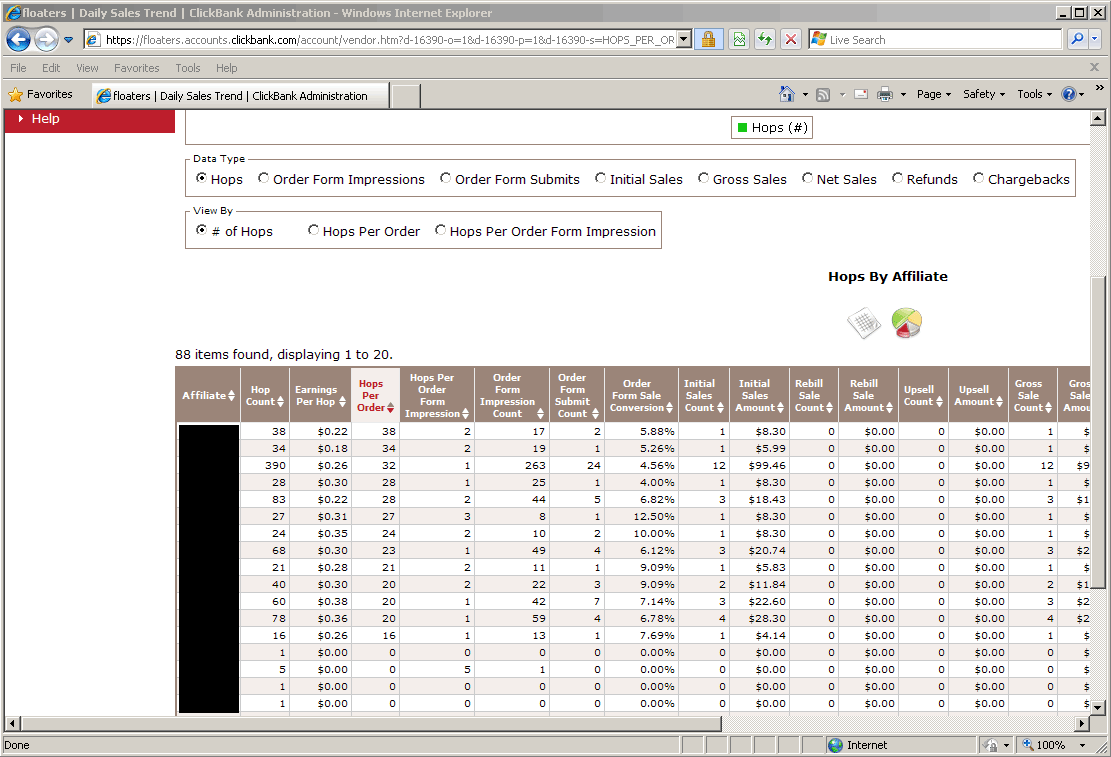Open the Safety command bar dropdown
This screenshot has height=757, width=1111.
point(983,94)
